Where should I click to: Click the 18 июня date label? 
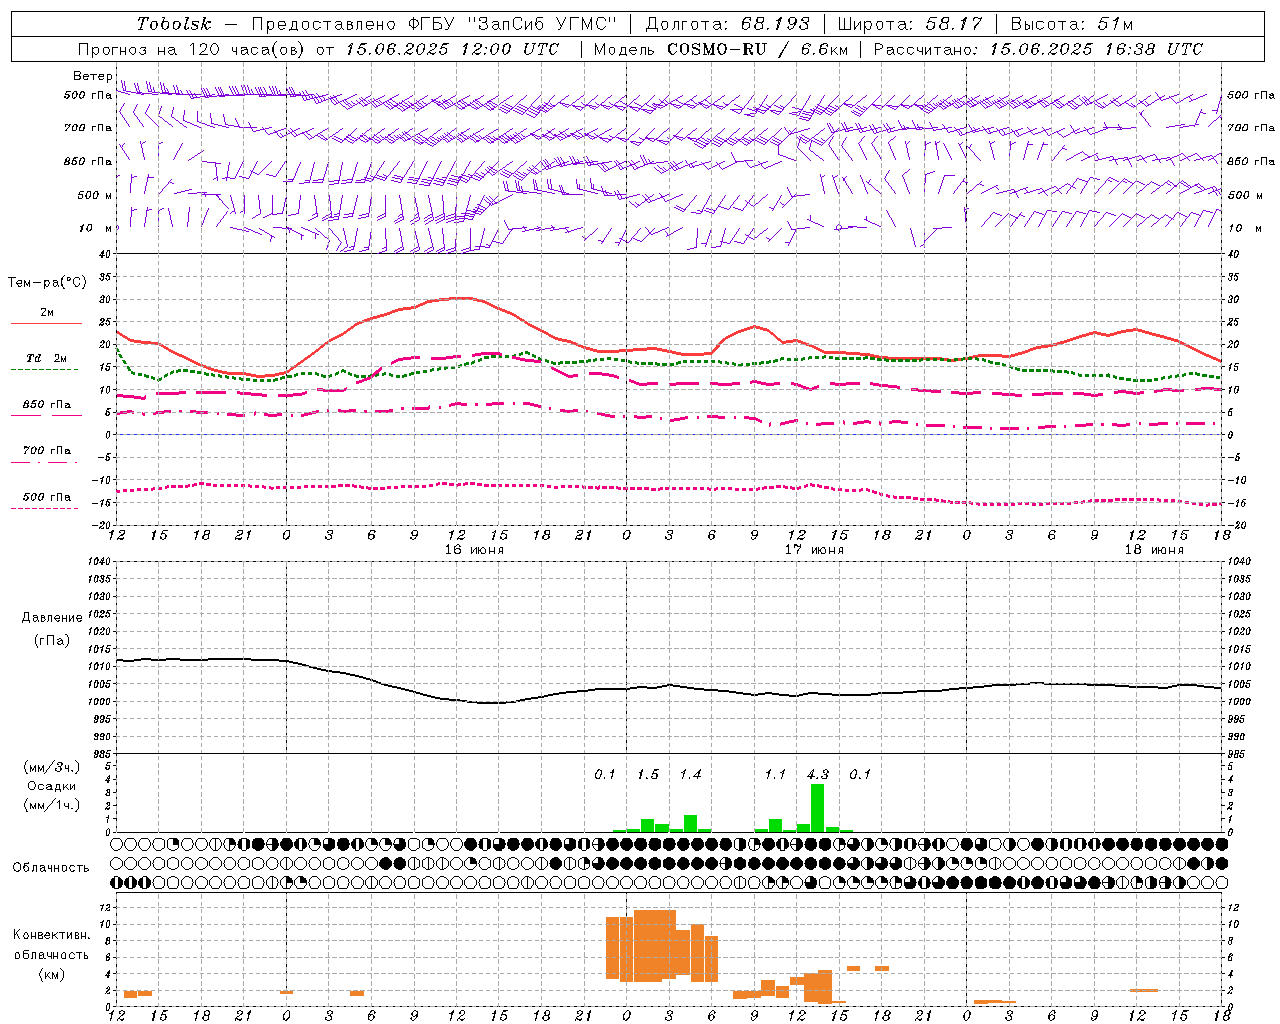tap(1154, 550)
